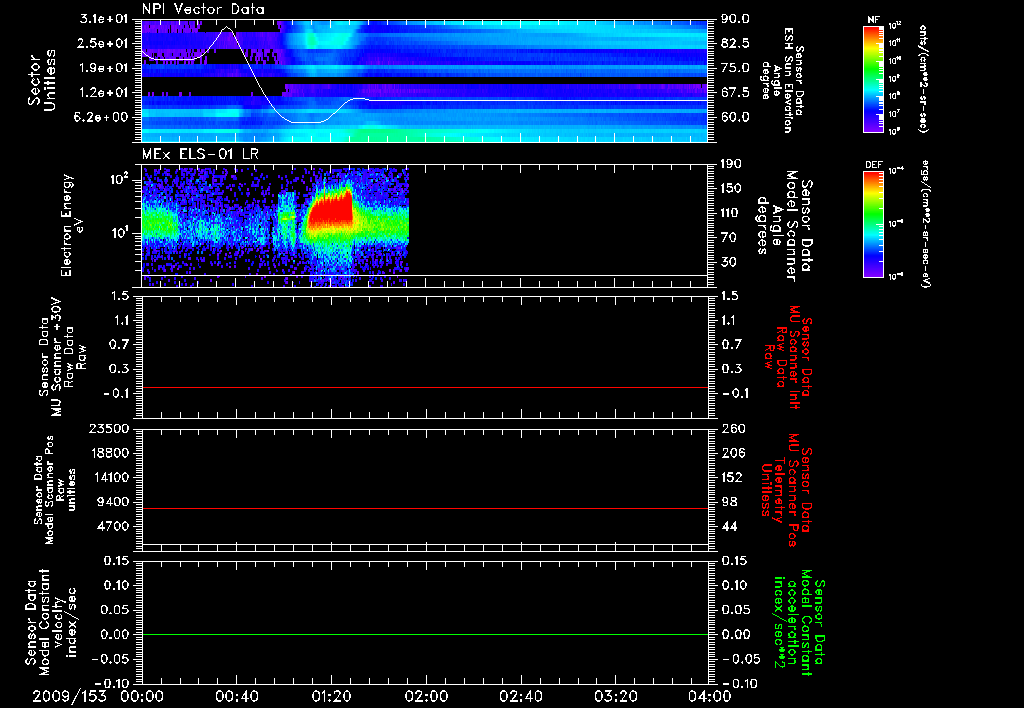Click the red trace in the MU Scanner +30V panel
Screen dimensions: 1024x708
[x=424, y=387]
